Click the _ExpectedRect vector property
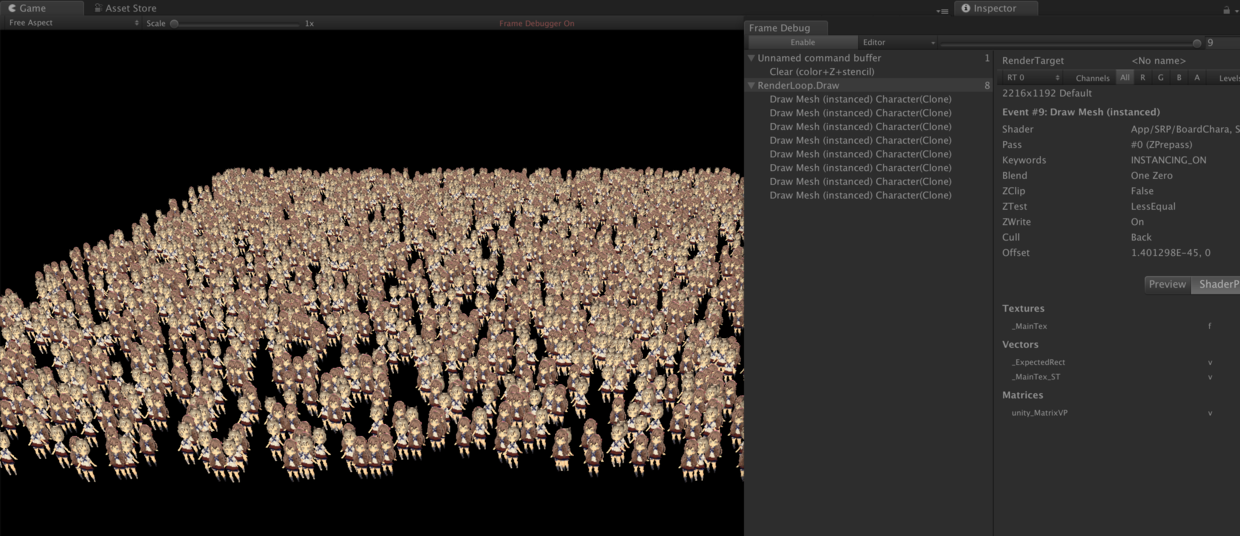The image size is (1240, 536). click(x=1038, y=362)
